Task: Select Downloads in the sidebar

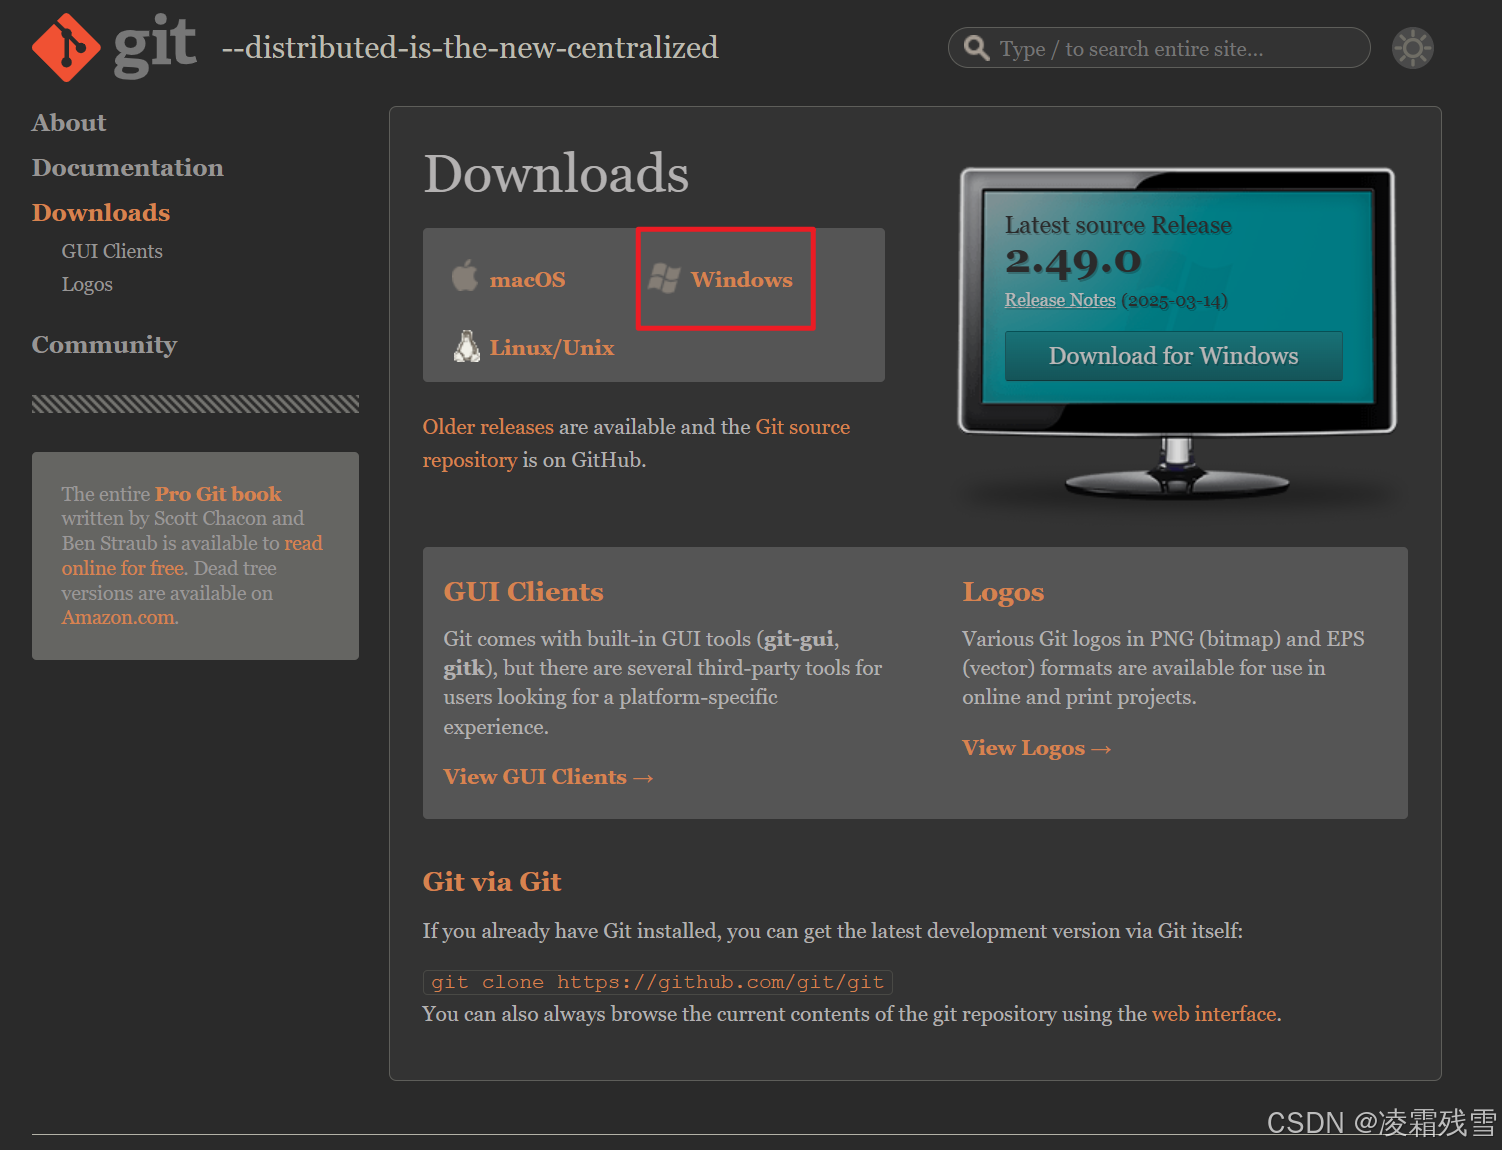Action: [101, 213]
